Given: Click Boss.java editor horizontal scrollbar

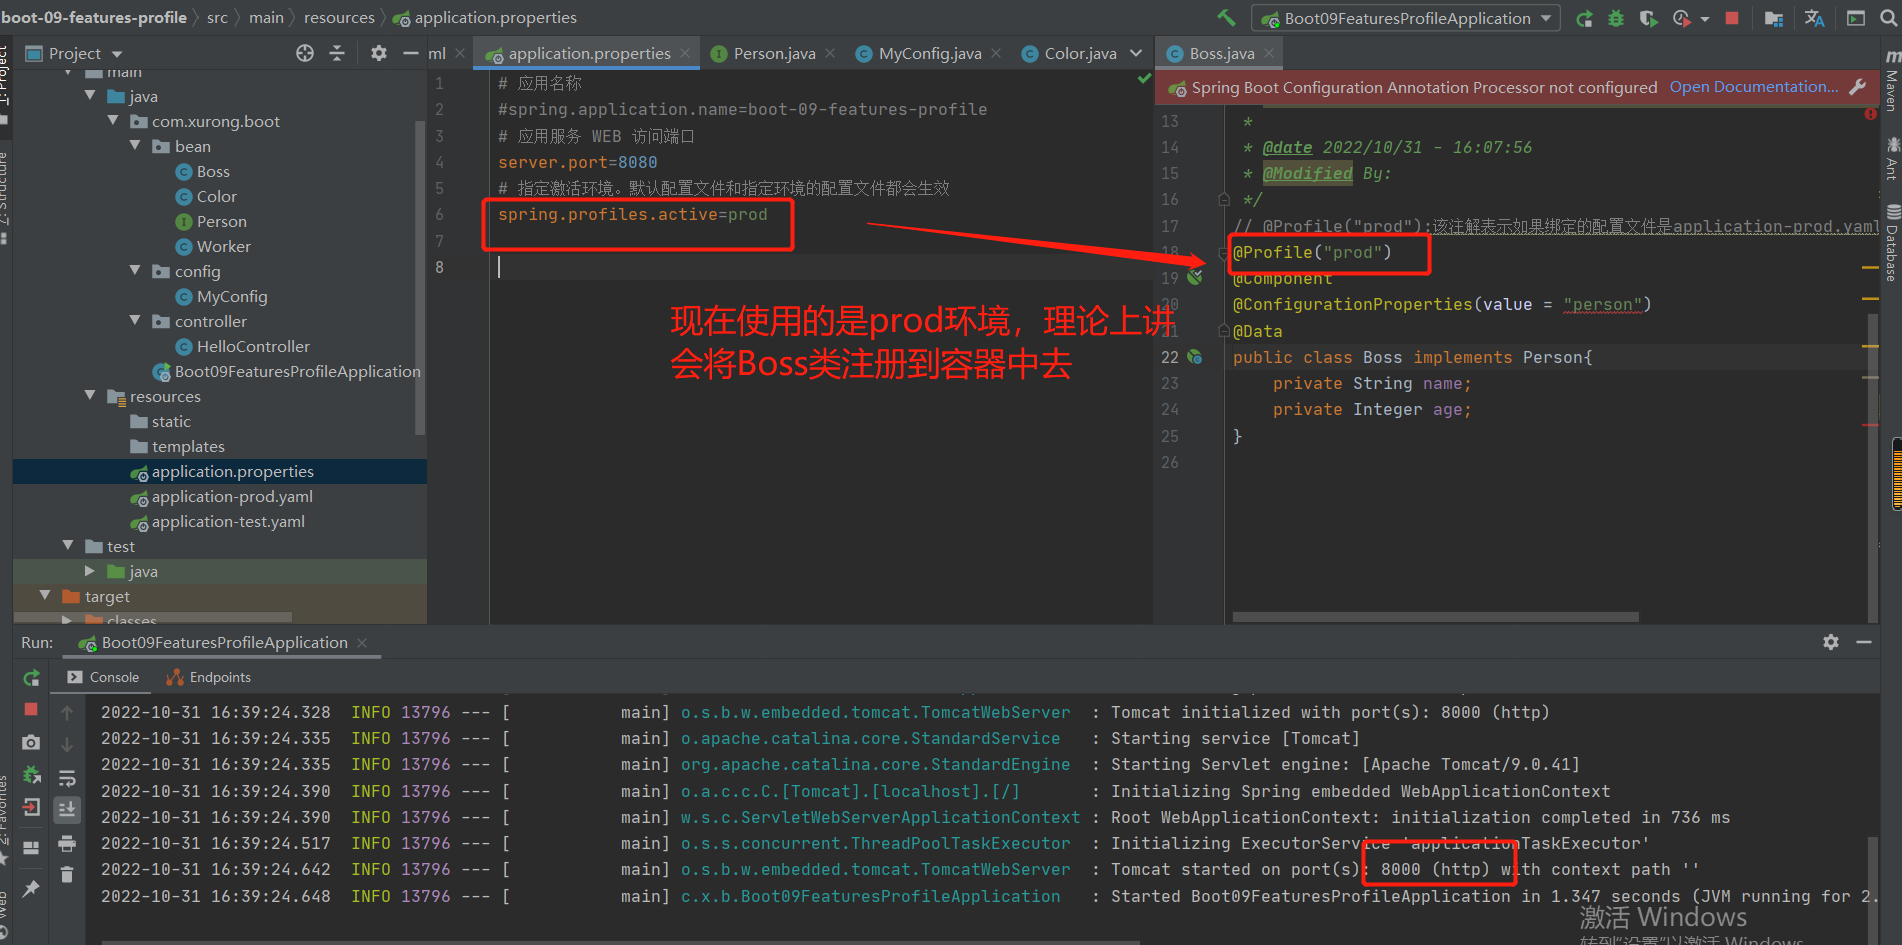Looking at the screenshot, I should 1435,617.
